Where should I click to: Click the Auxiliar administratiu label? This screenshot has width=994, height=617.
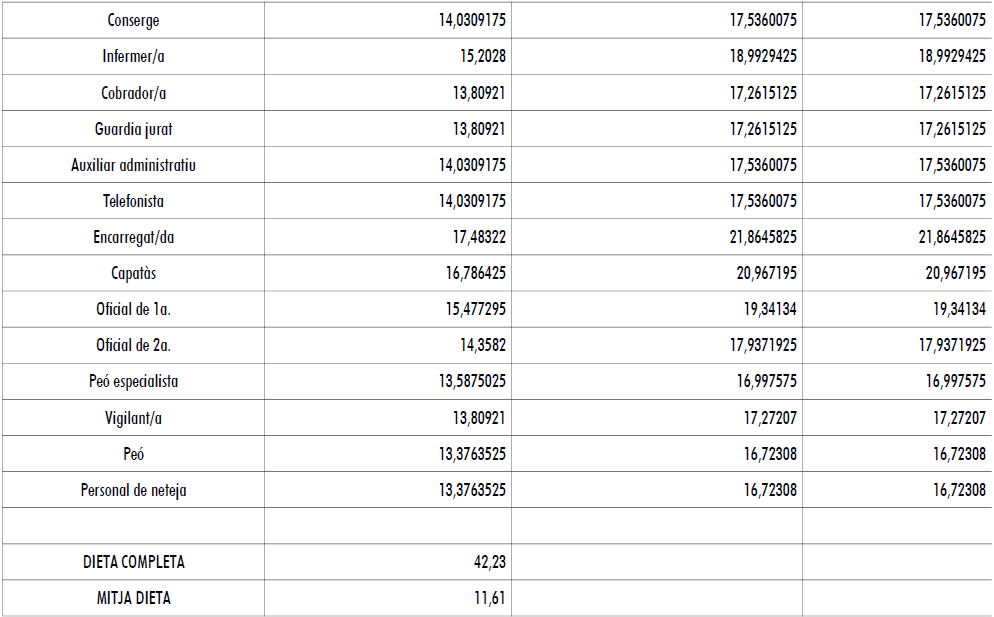pyautogui.click(x=133, y=165)
